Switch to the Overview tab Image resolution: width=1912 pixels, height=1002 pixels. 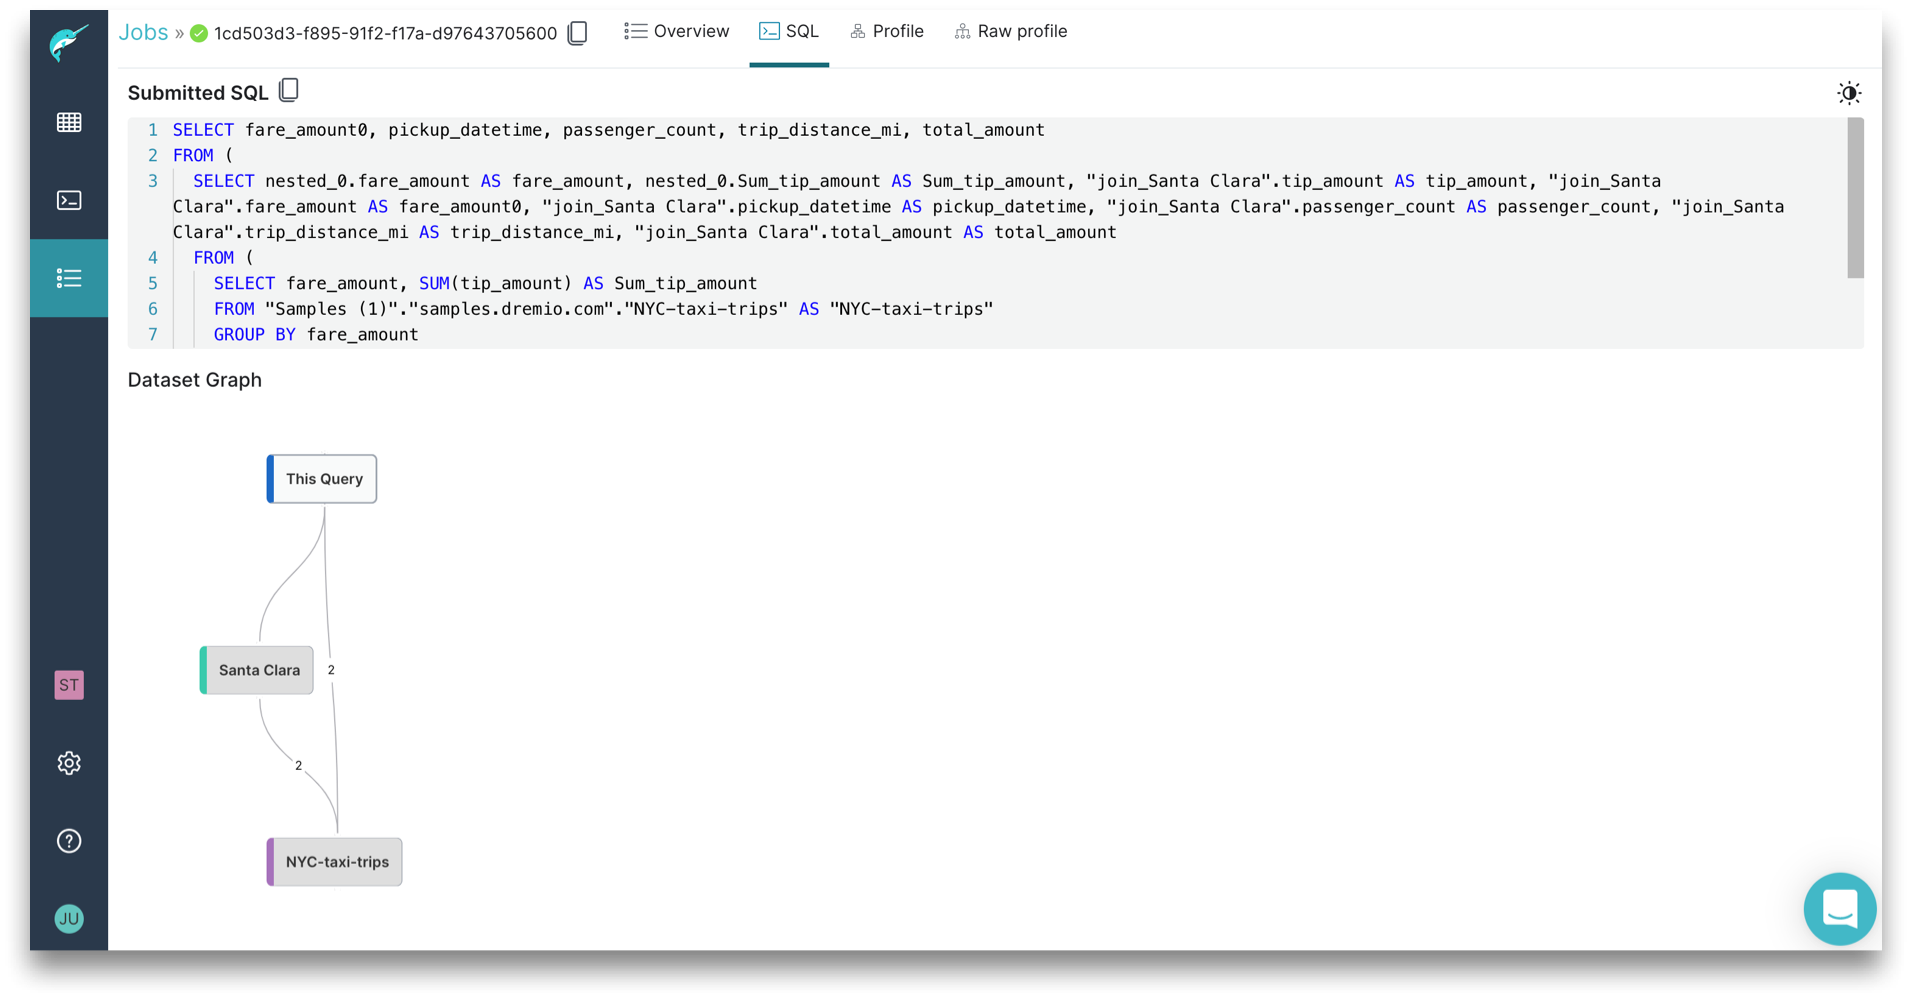pos(677,31)
